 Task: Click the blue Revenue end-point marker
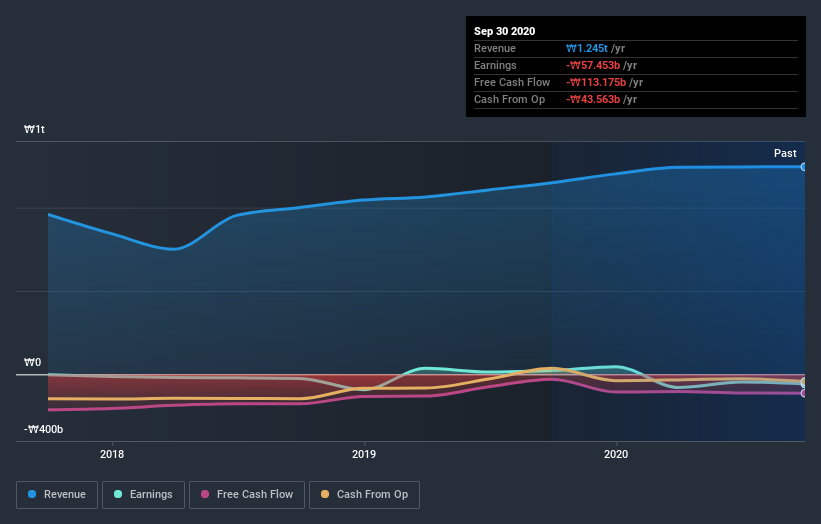[x=803, y=167]
